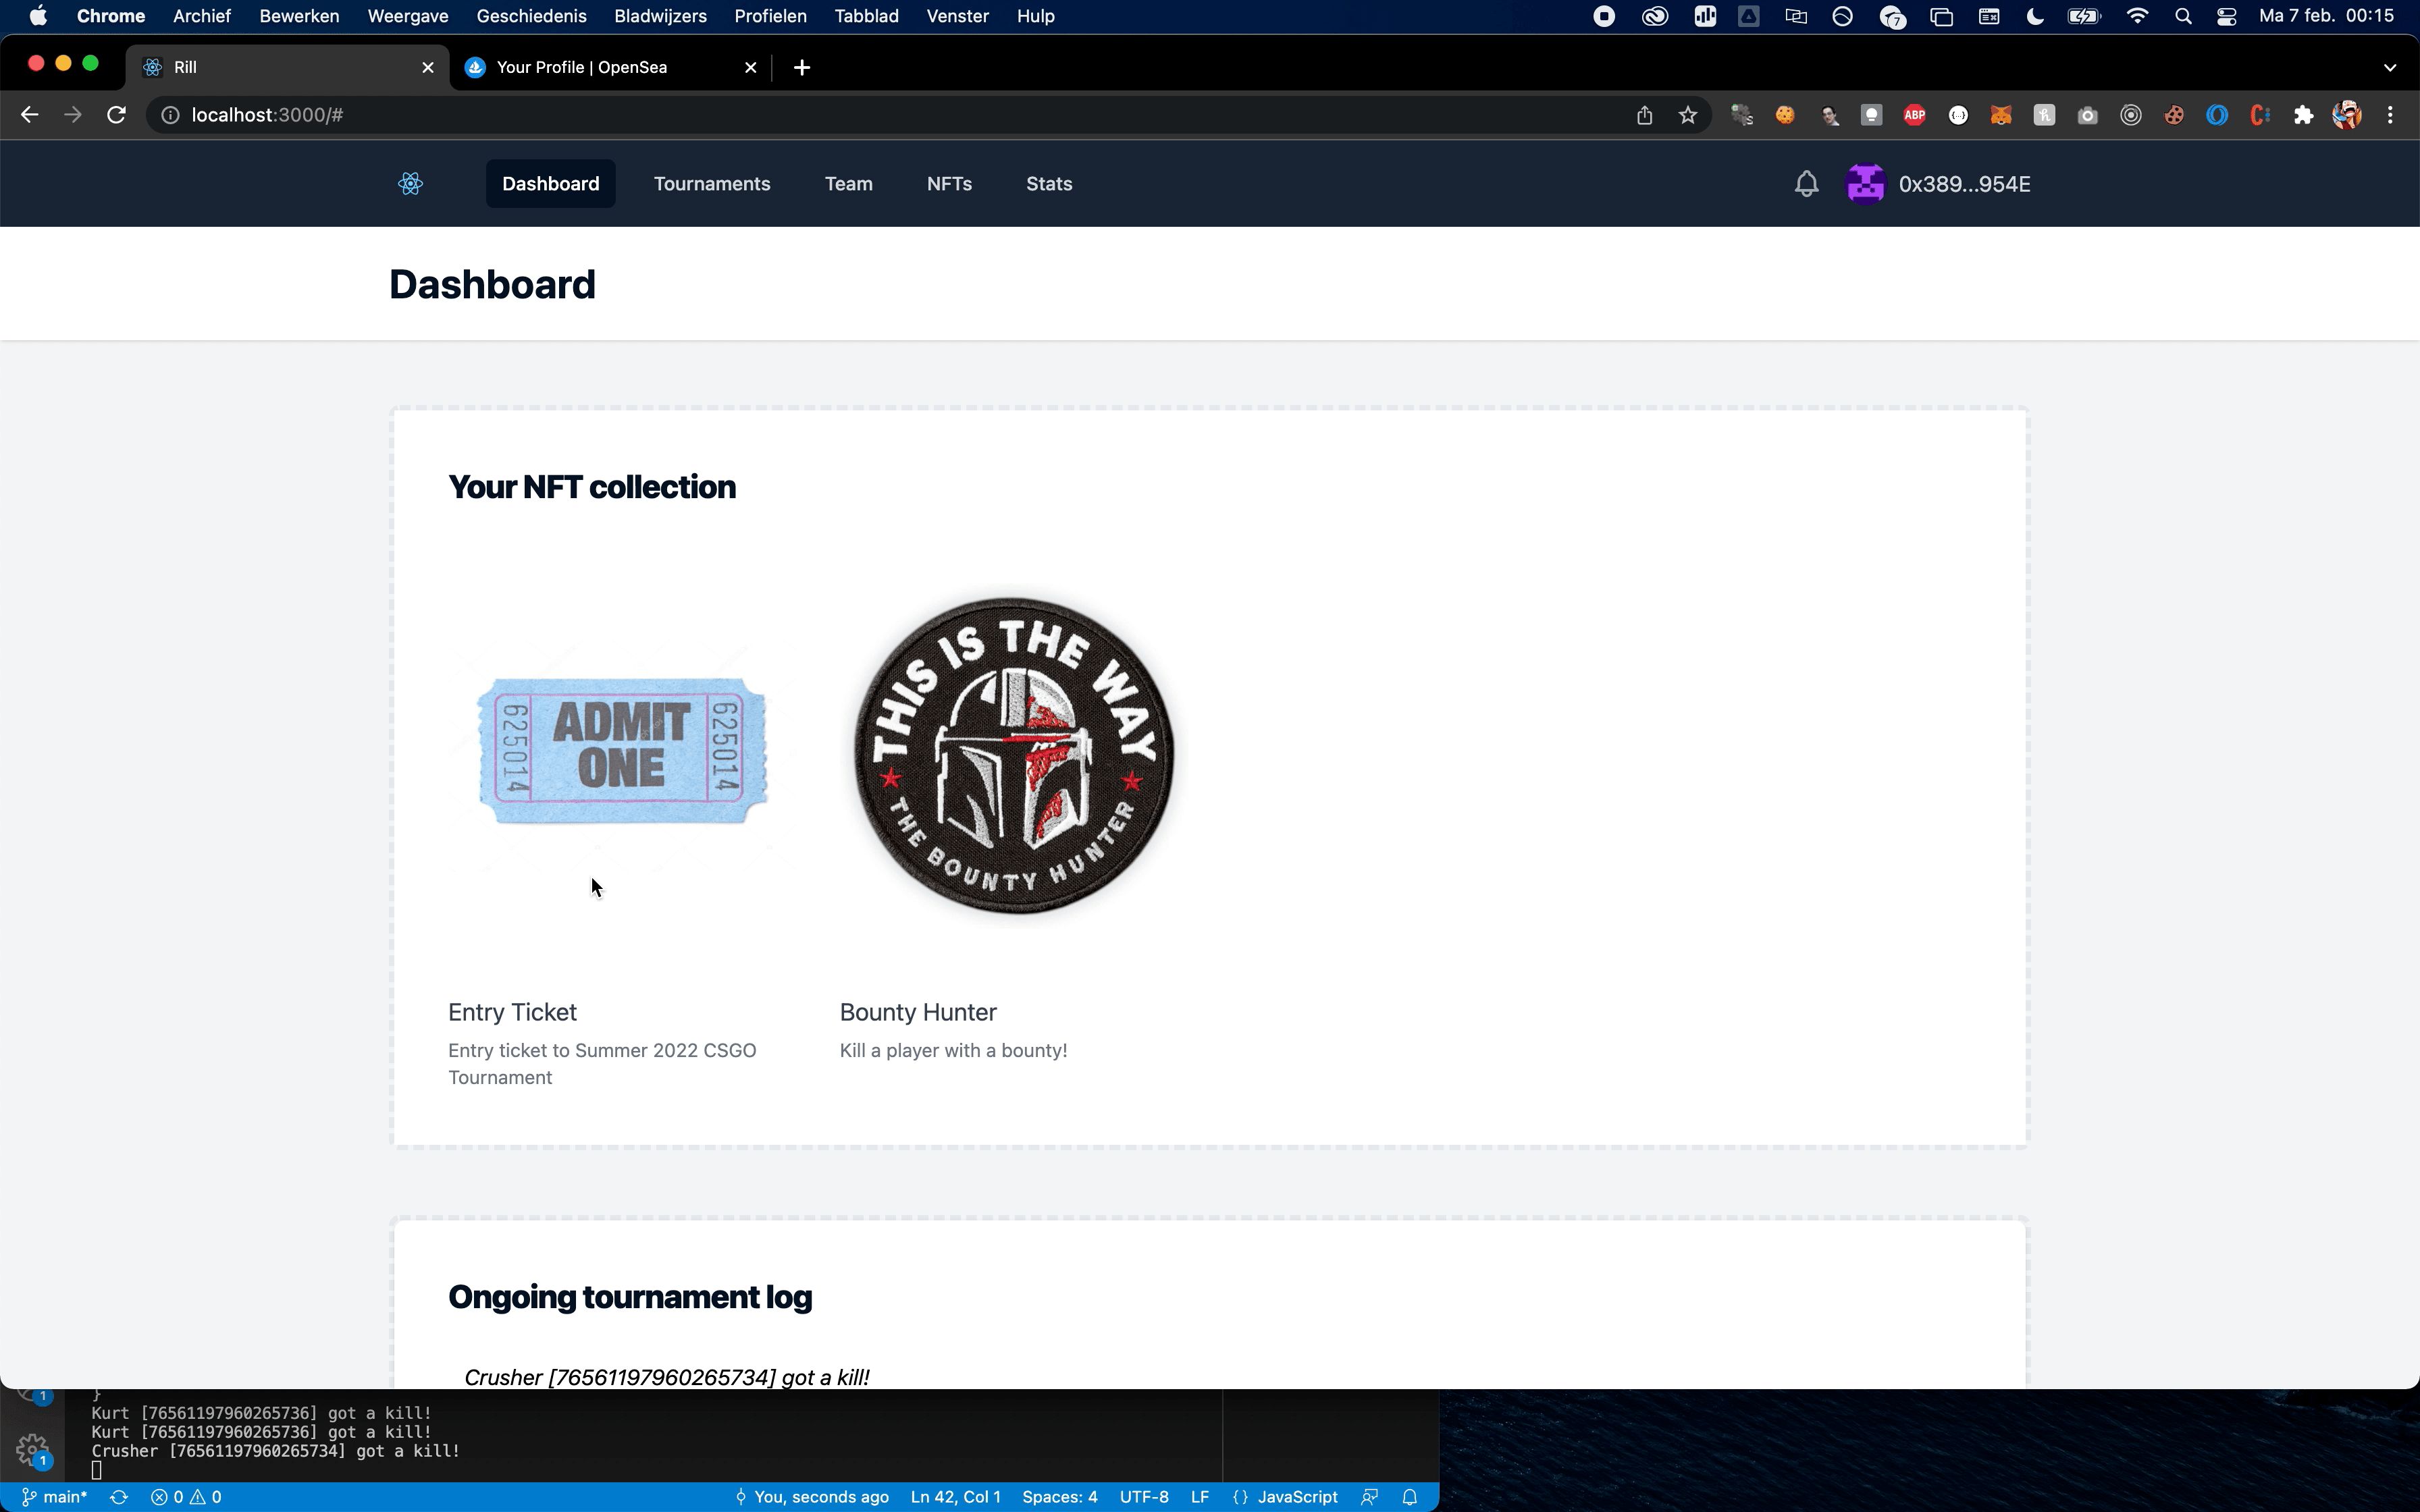Screen dimensions: 2420x1512
Task: Go back in browser history
Action: coord(29,115)
